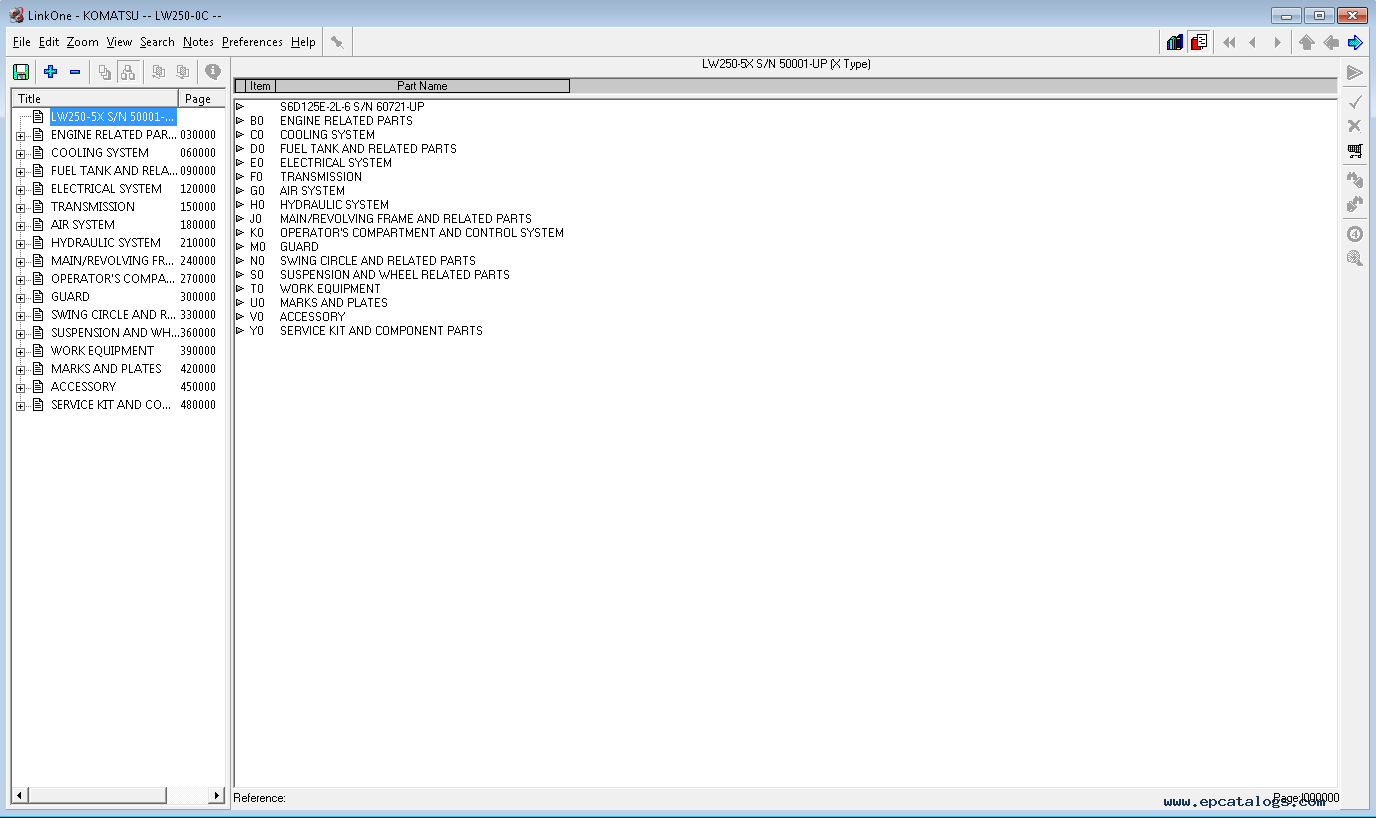Image resolution: width=1376 pixels, height=818 pixels.
Task: Open OPERATOR'S COMPARTMENT AND CONTROL SYSTEM row
Action: 422,232
